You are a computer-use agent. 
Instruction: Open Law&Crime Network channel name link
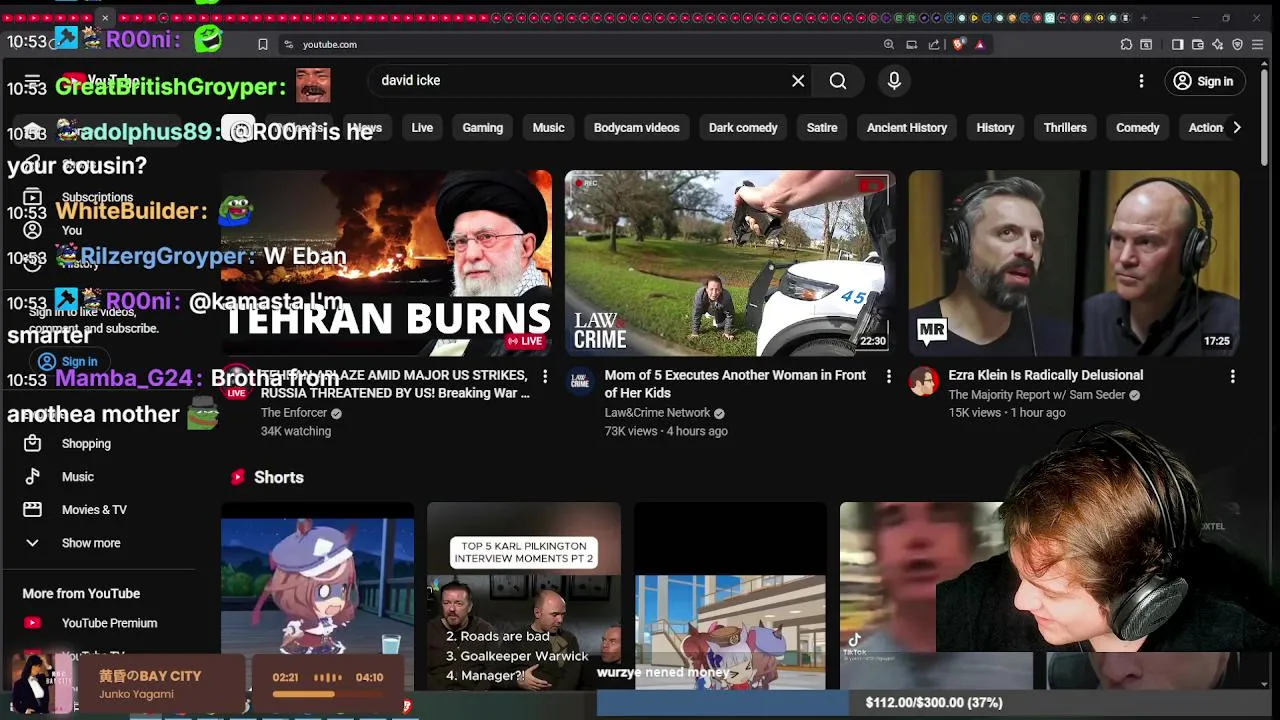tap(657, 413)
